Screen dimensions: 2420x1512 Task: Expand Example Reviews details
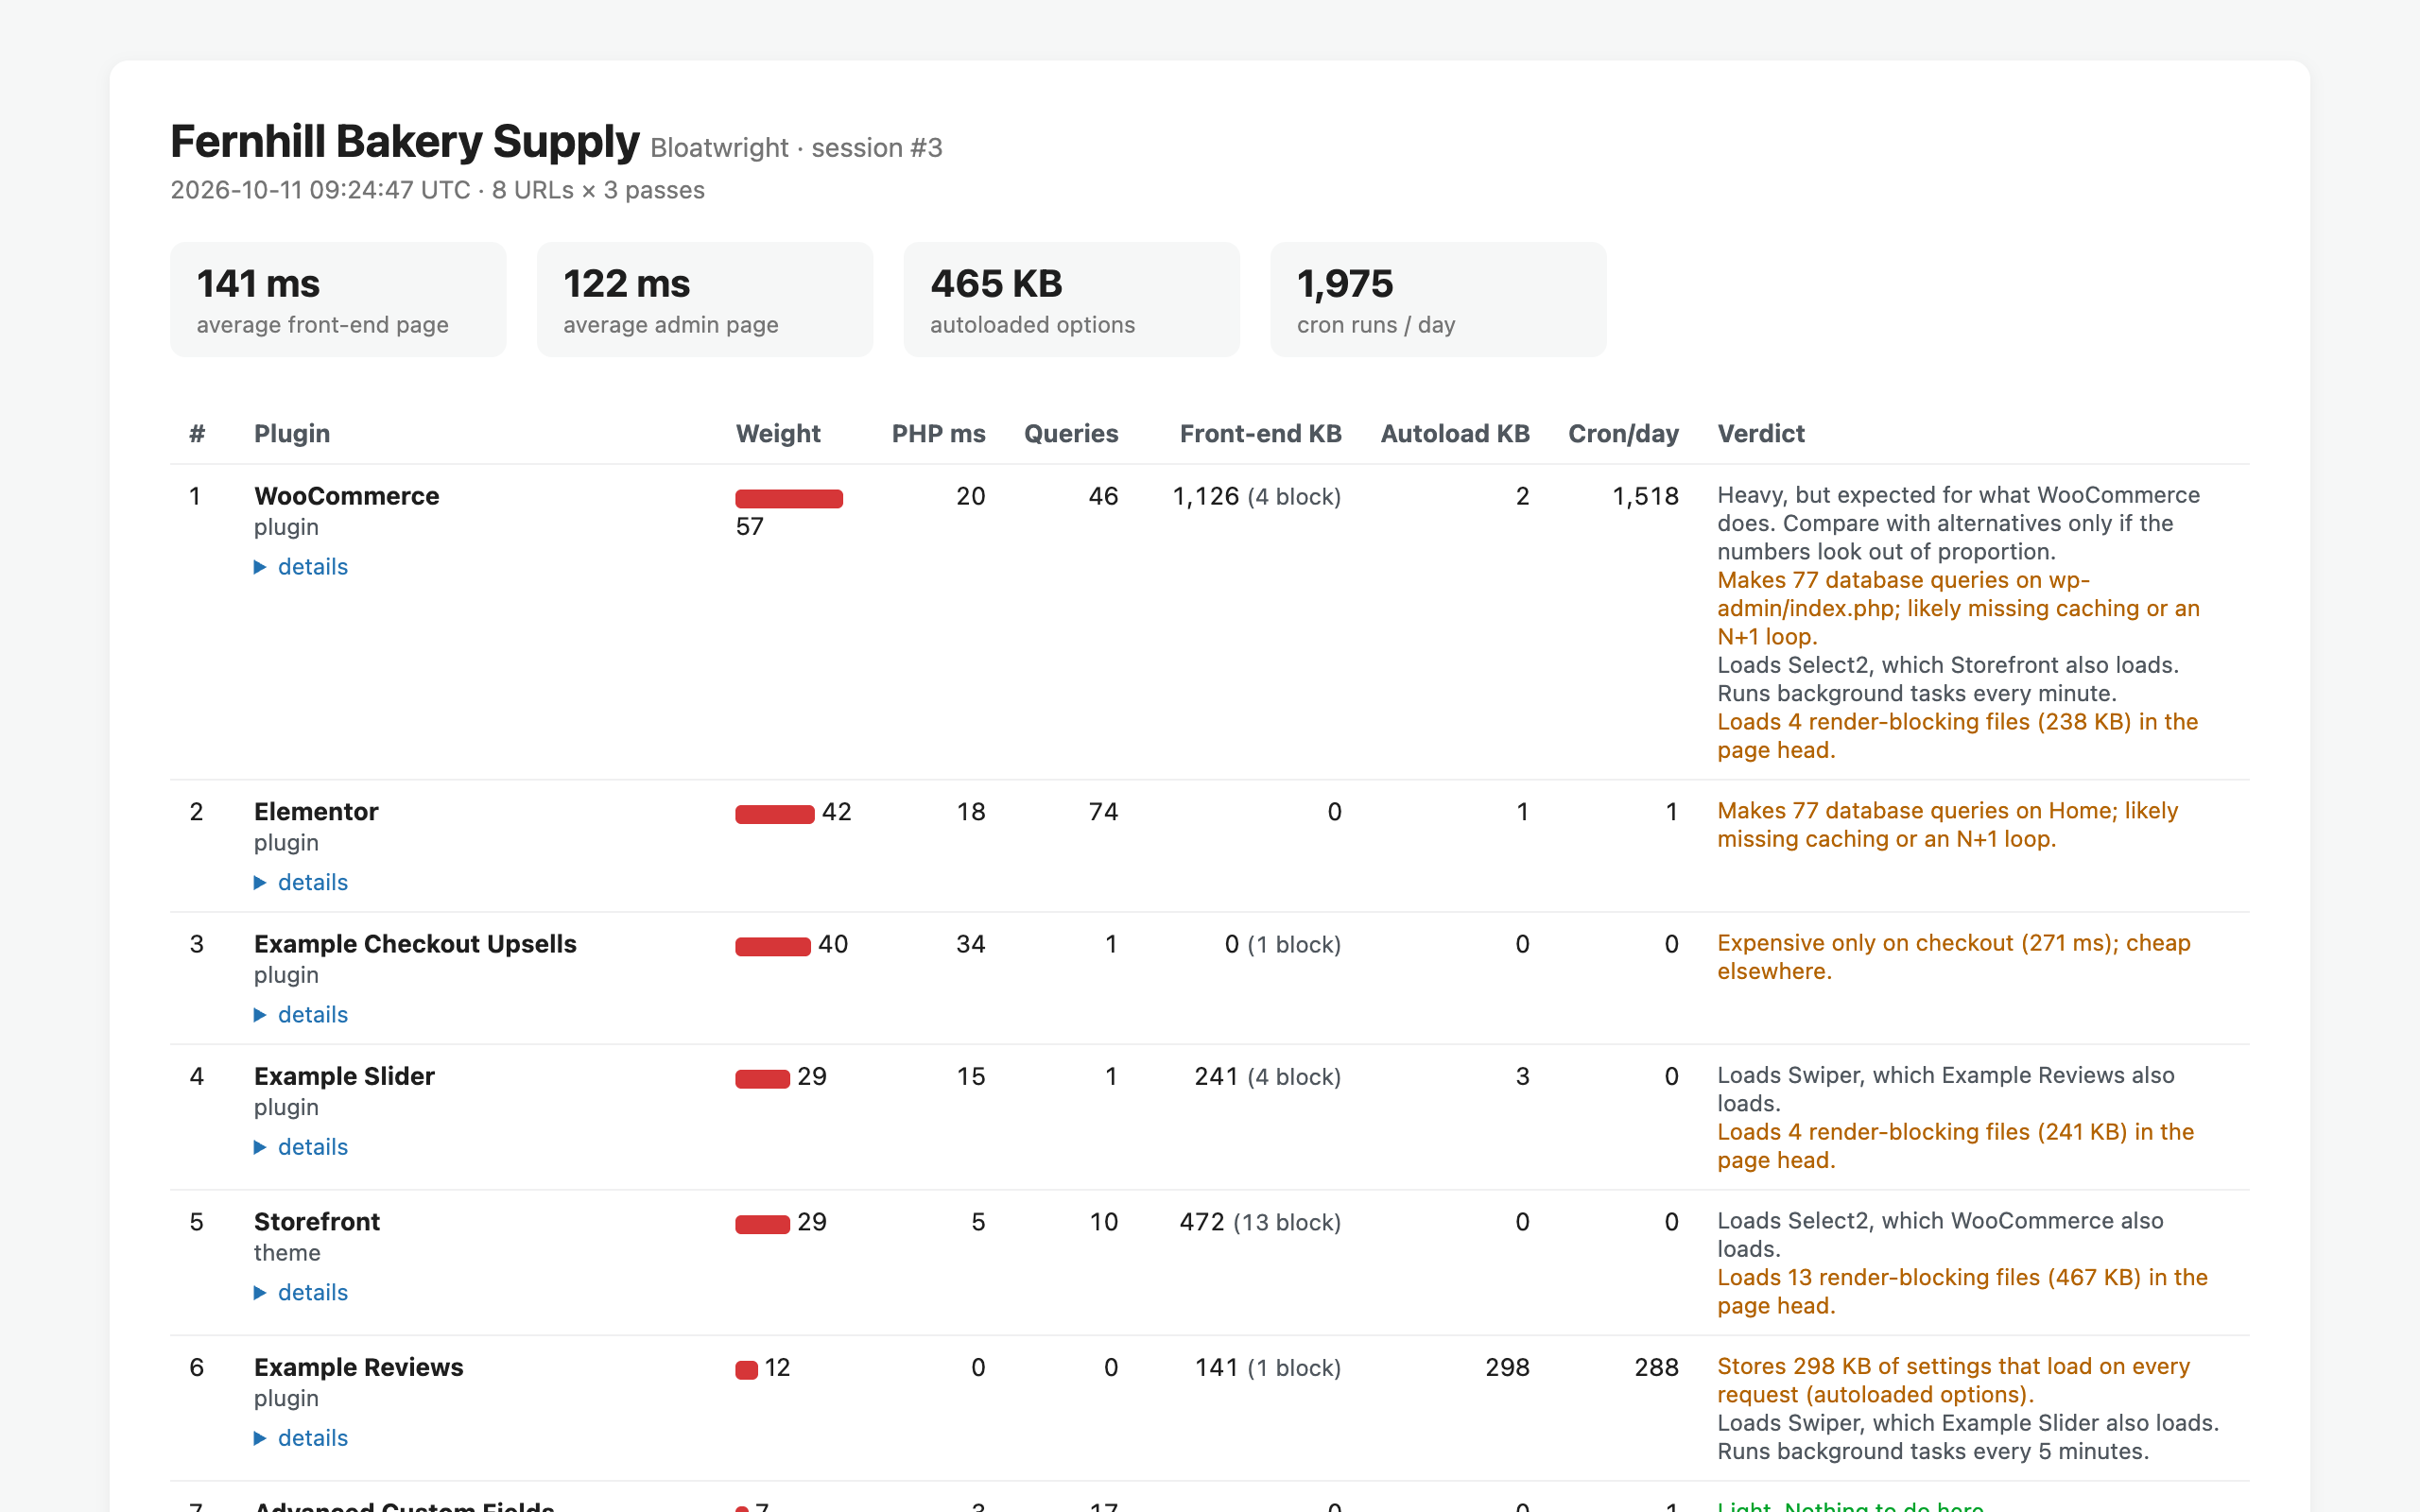point(301,1438)
